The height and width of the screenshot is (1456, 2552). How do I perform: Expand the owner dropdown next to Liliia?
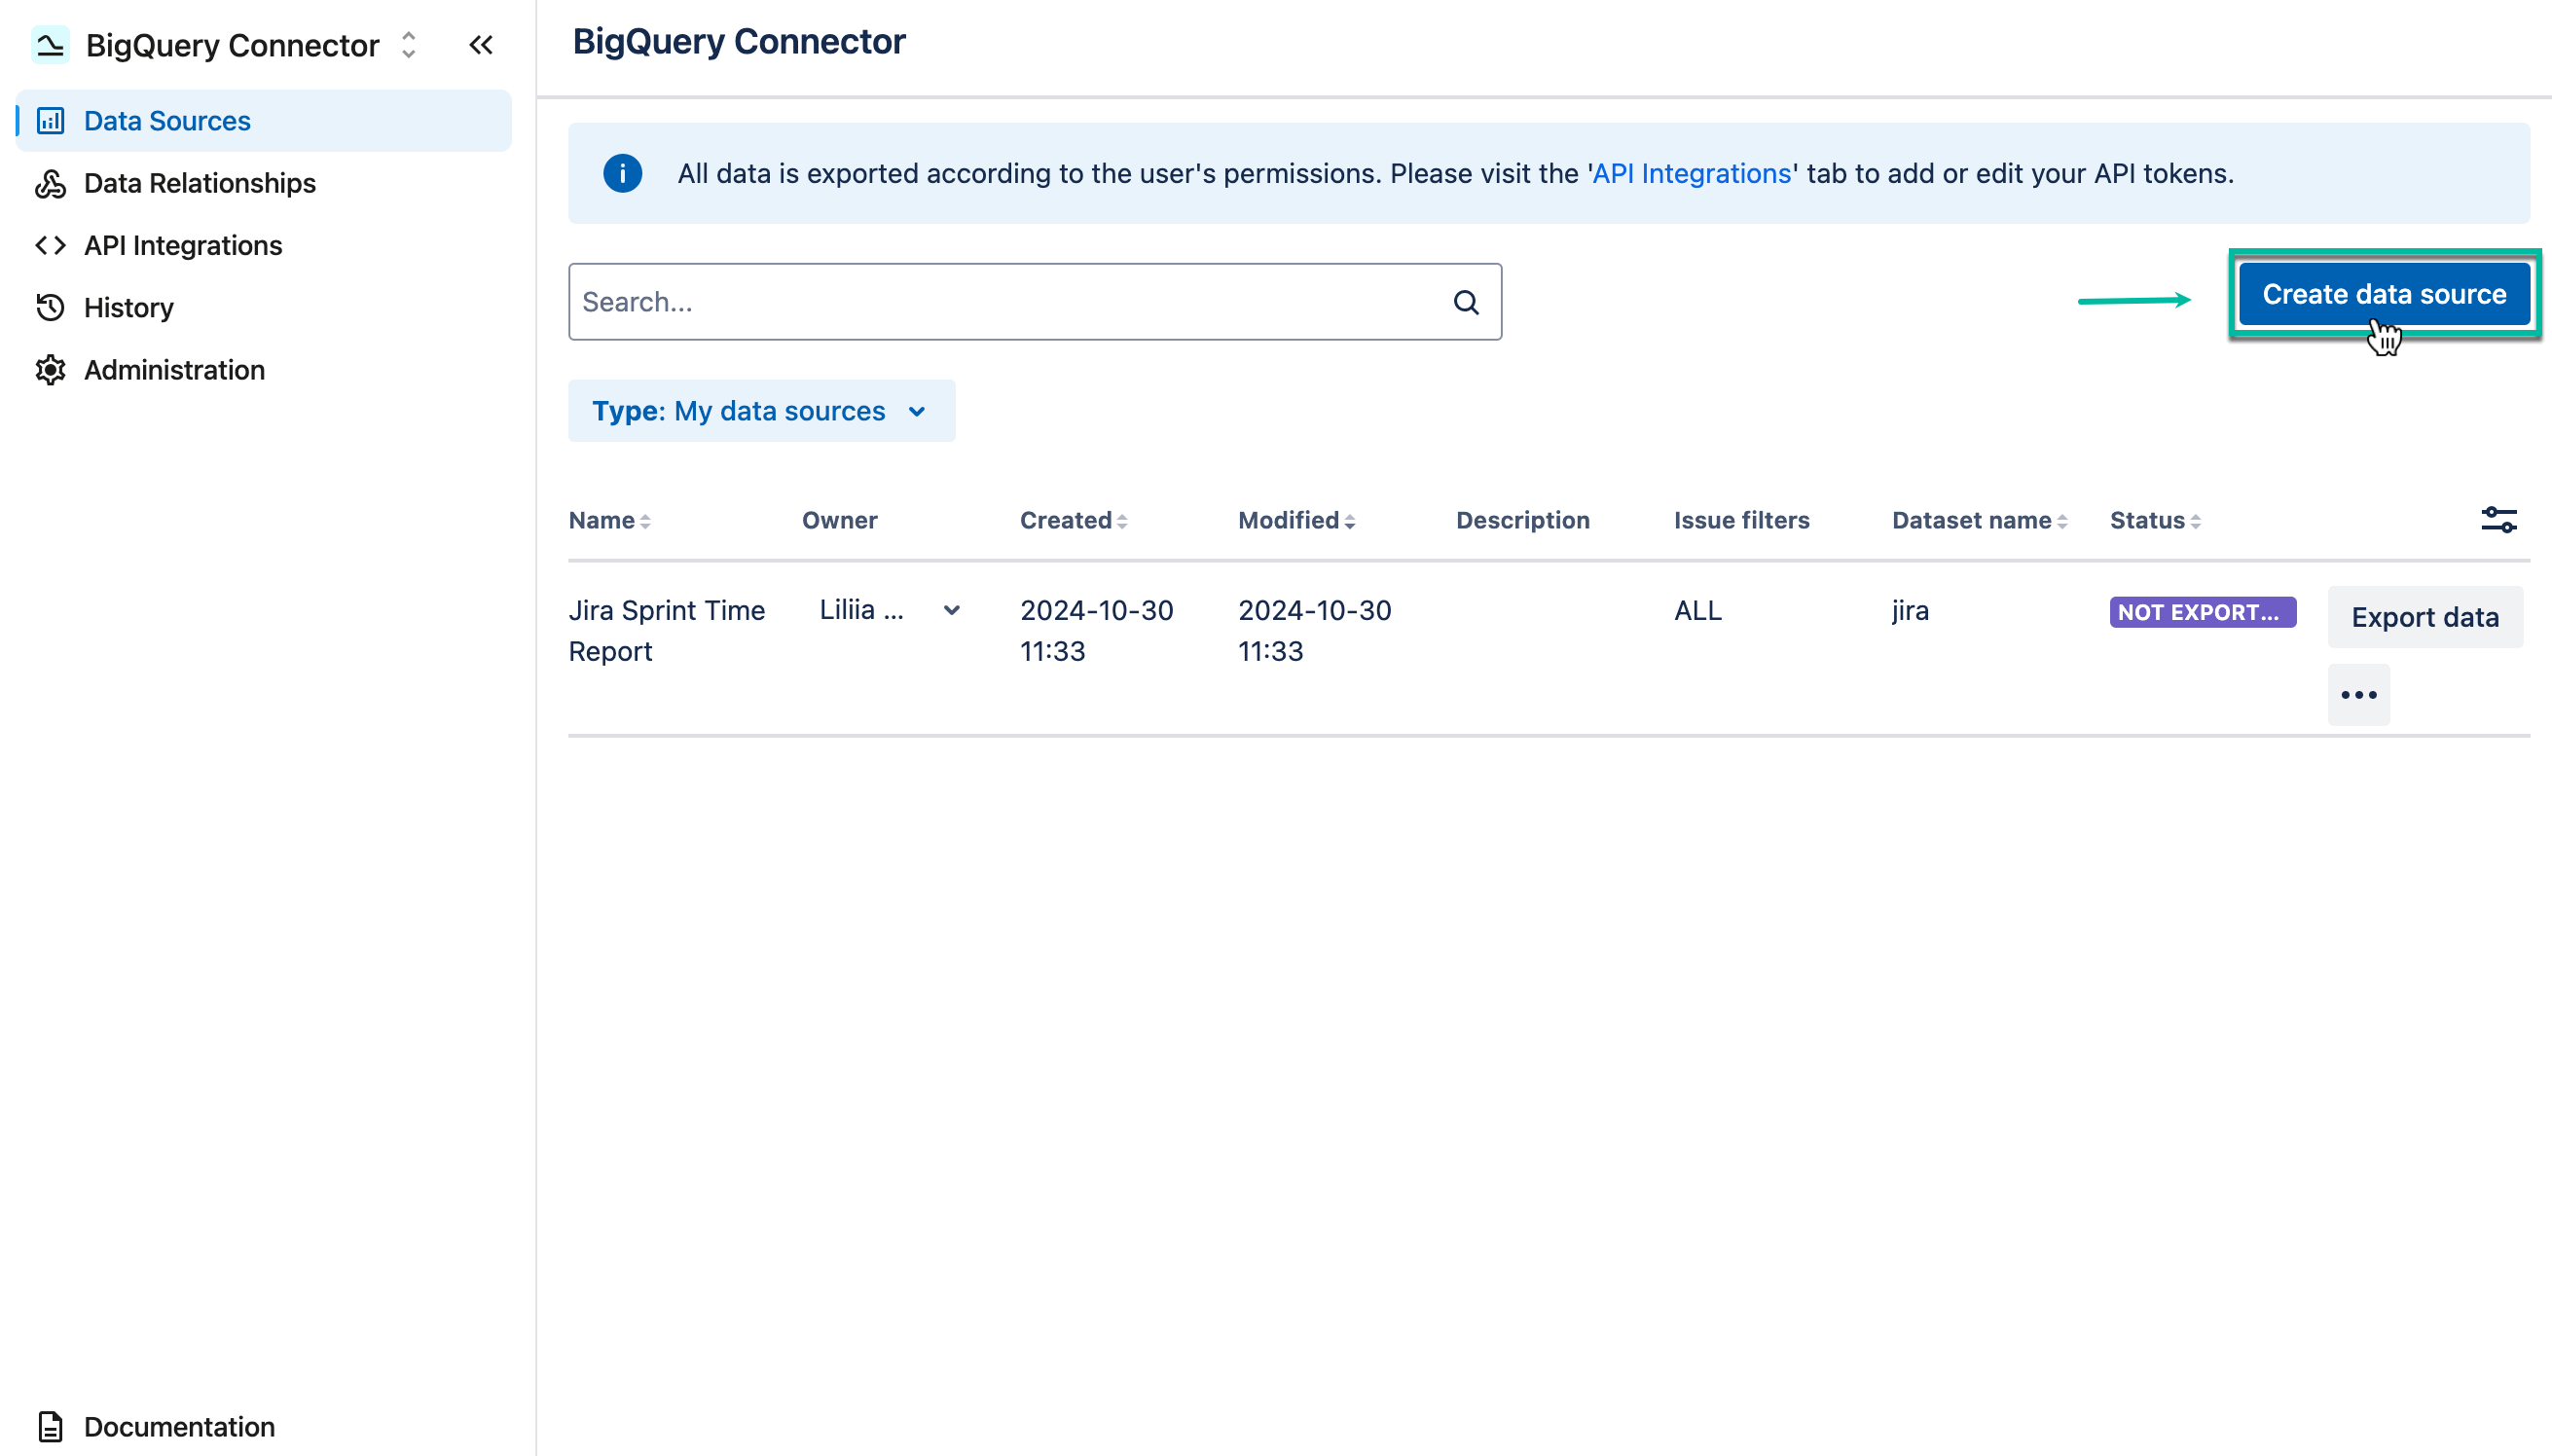tap(951, 610)
